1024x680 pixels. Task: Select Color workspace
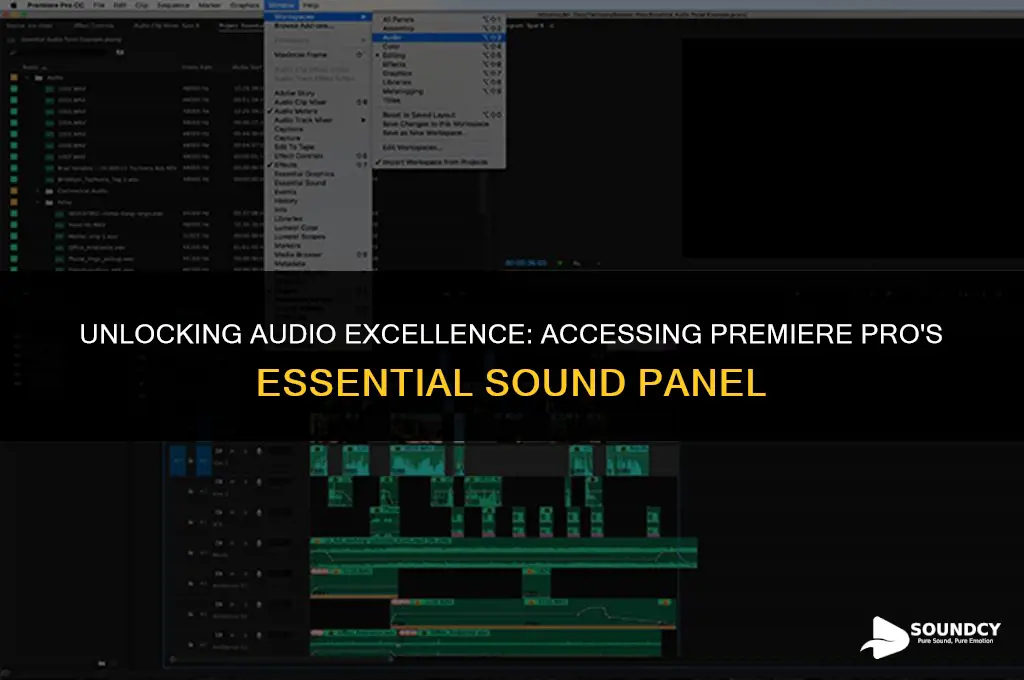[439, 46]
